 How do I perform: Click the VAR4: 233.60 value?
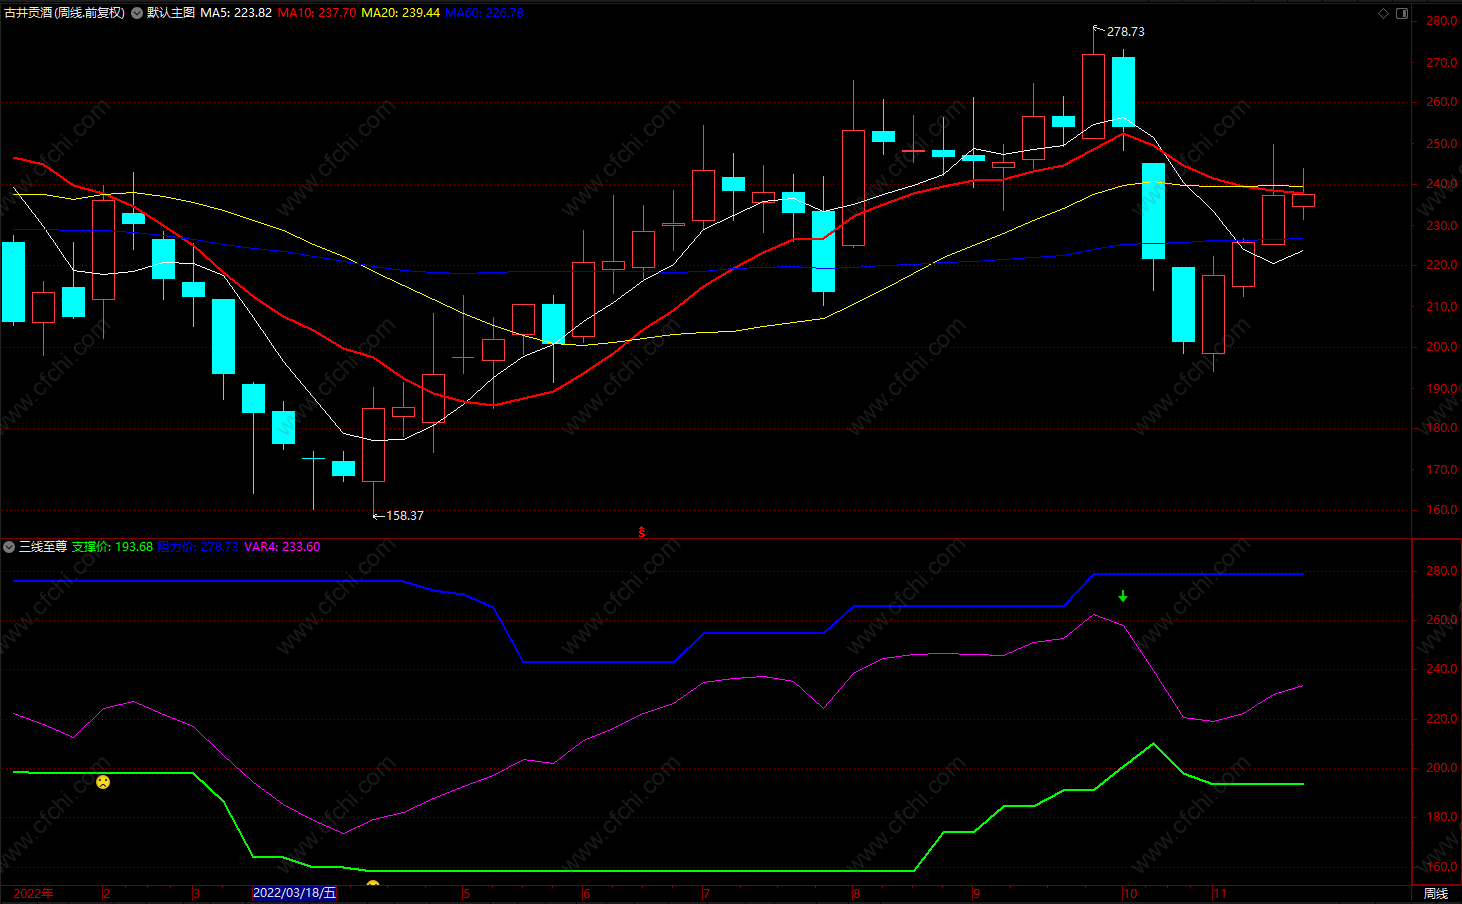(x=282, y=547)
